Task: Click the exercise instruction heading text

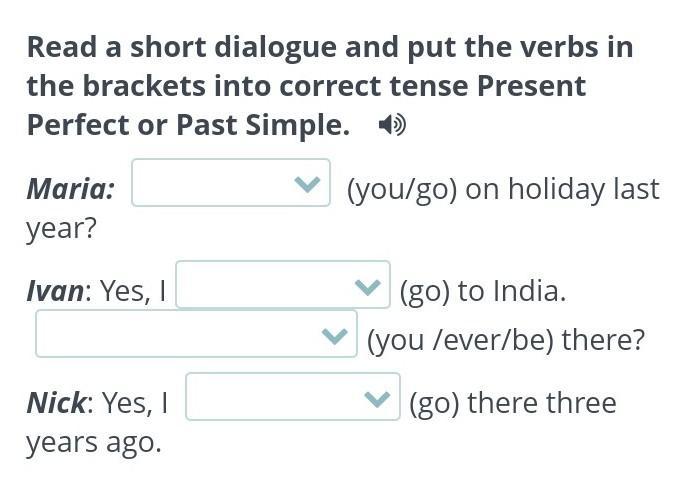Action: (x=330, y=85)
